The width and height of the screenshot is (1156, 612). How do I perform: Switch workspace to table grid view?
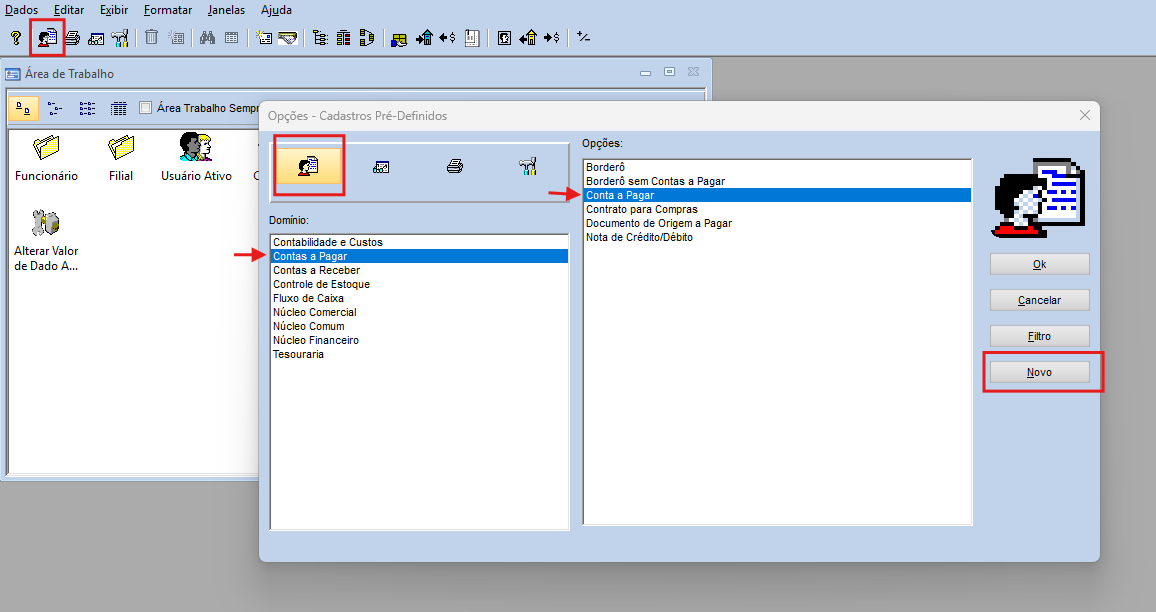pyautogui.click(x=119, y=108)
